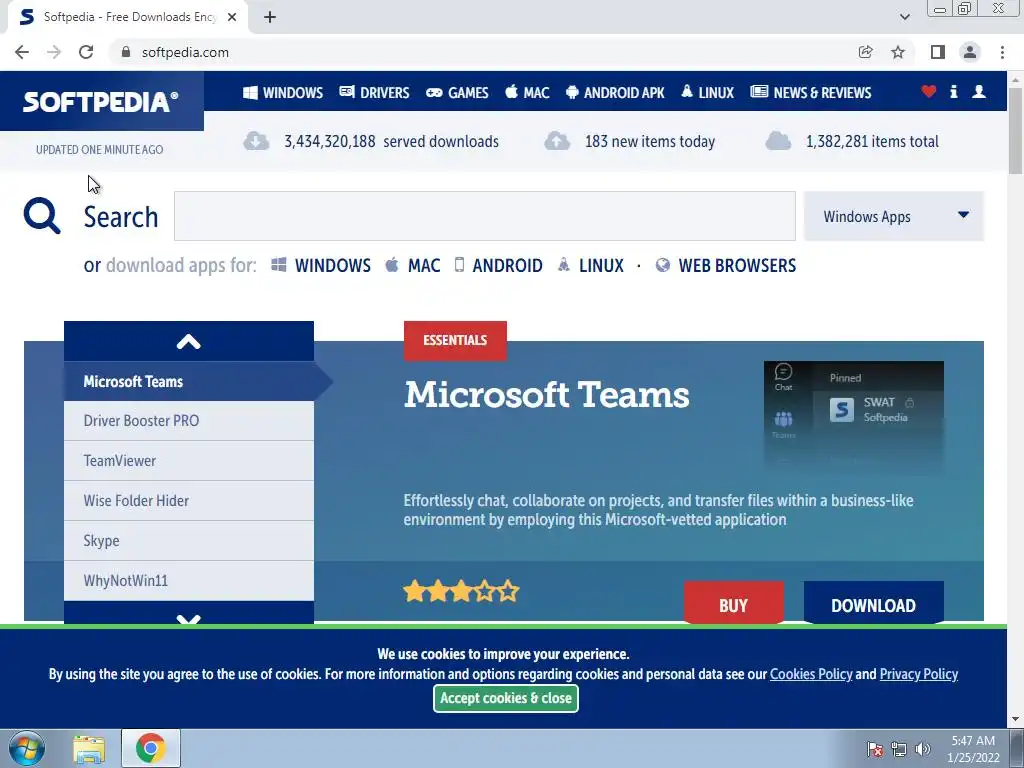
Task: Select Wise Folder Hider in list
Action: 189,500
